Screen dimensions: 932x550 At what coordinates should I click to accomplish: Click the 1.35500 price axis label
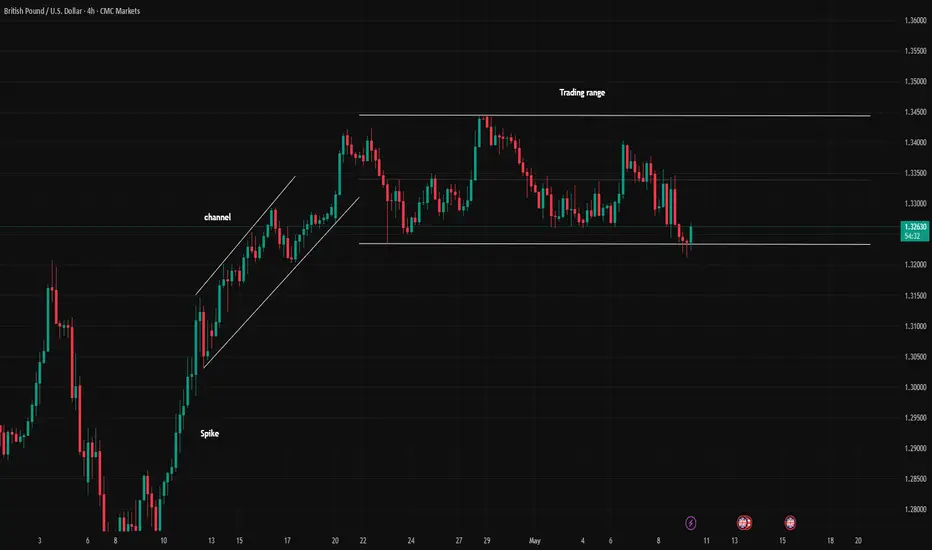915,51
